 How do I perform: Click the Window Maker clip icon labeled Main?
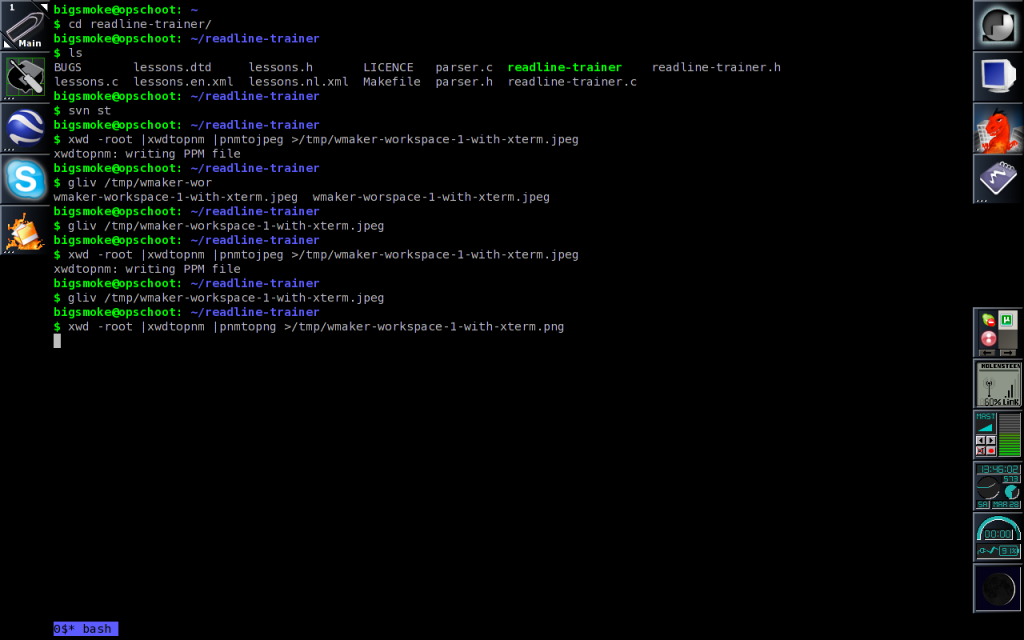pos(25,26)
